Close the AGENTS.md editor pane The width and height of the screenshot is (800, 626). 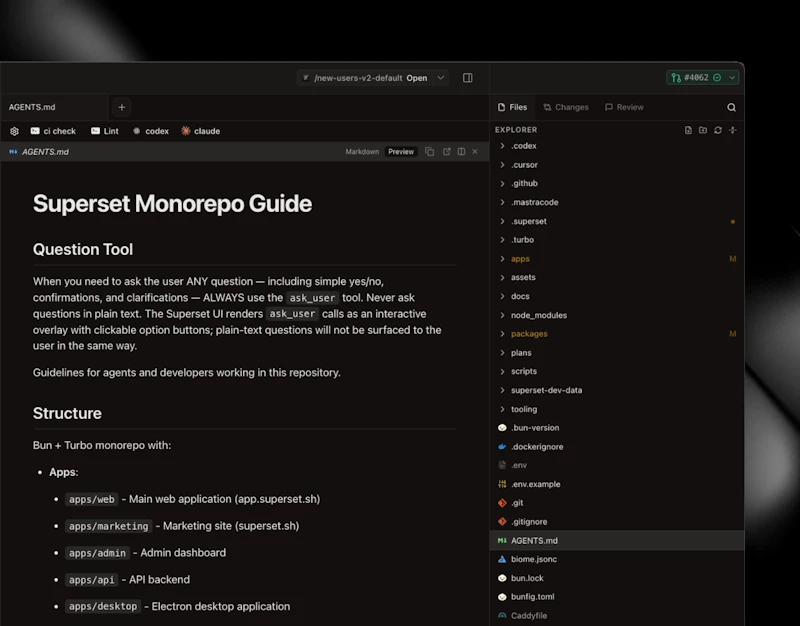[x=475, y=152]
